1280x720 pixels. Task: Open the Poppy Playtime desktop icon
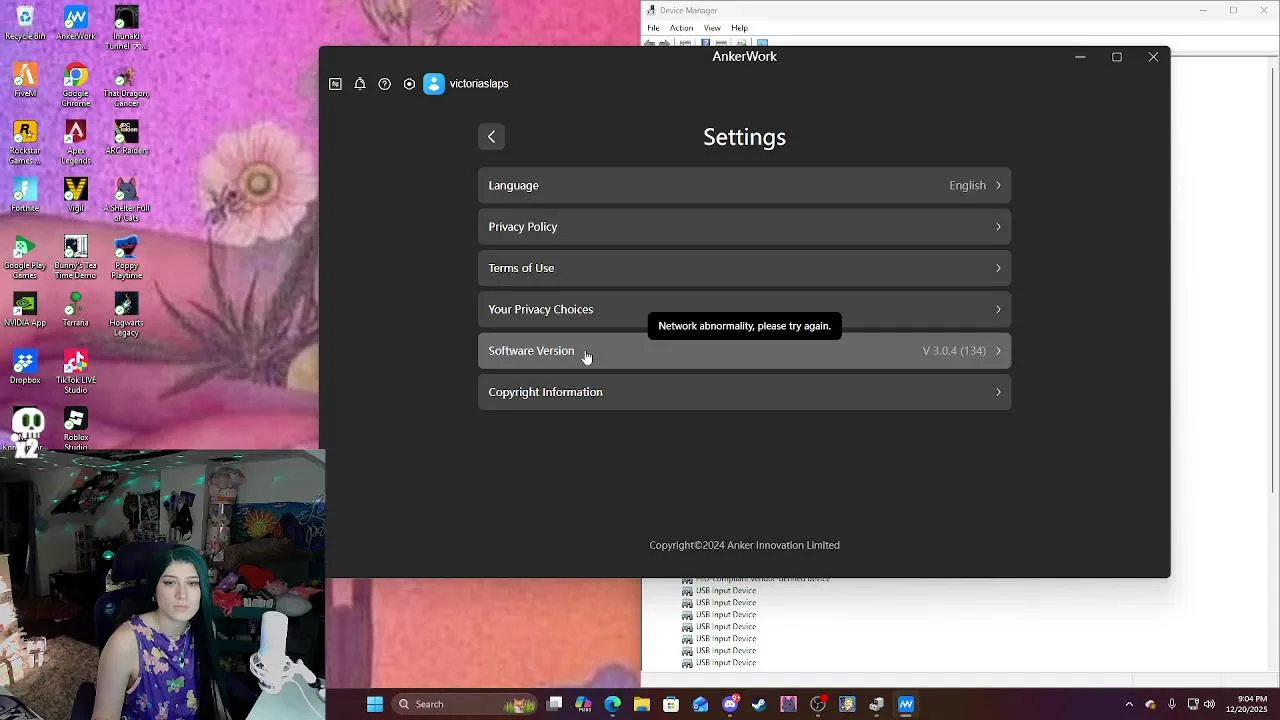[x=126, y=258]
